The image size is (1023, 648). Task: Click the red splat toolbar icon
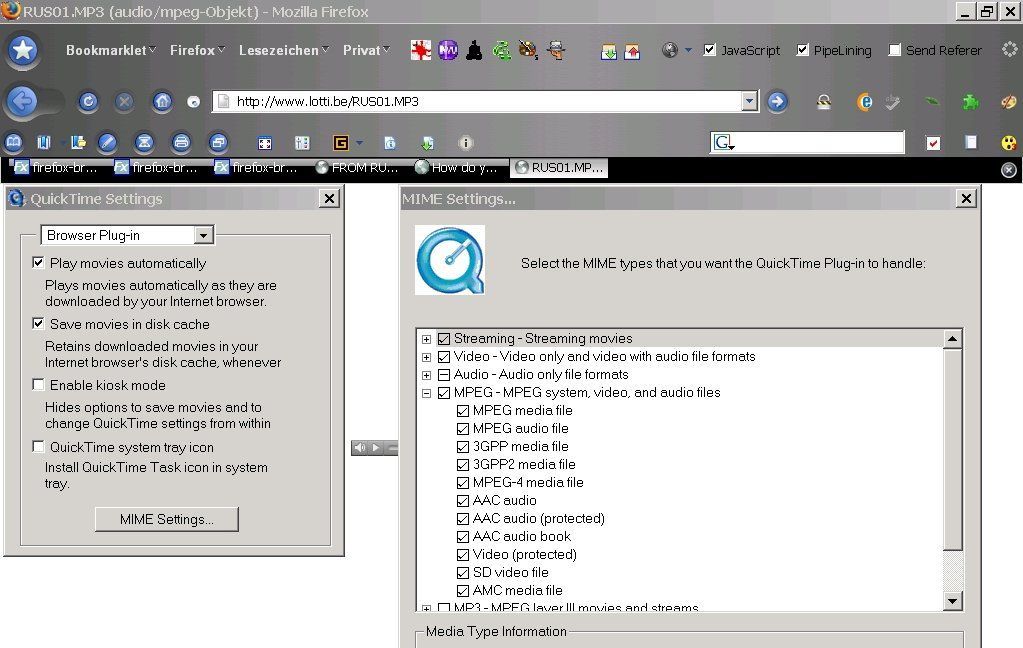click(421, 50)
